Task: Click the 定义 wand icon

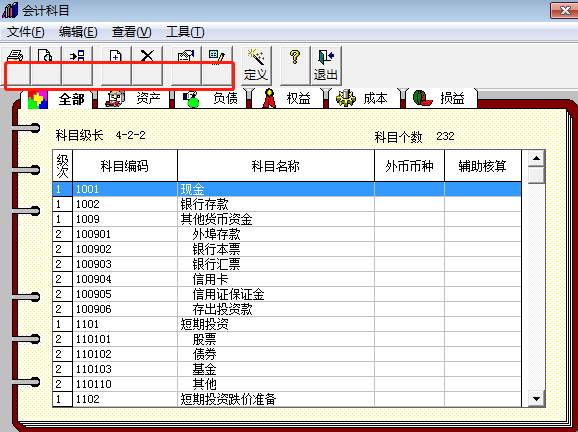Action: (x=255, y=66)
